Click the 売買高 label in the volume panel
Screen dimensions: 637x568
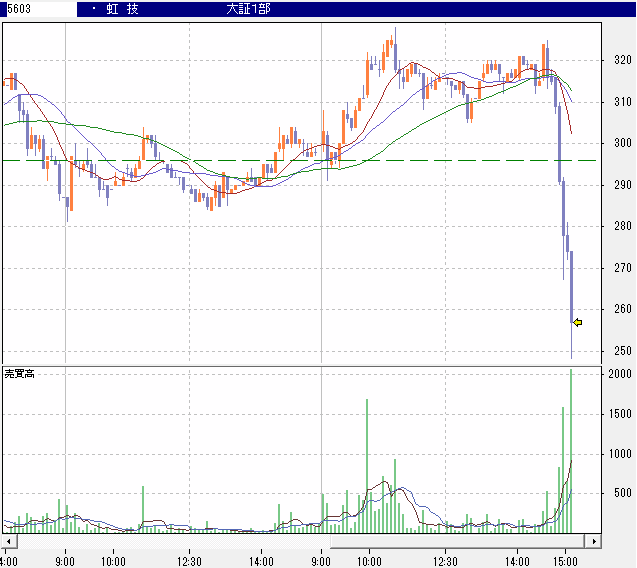coord(19,374)
